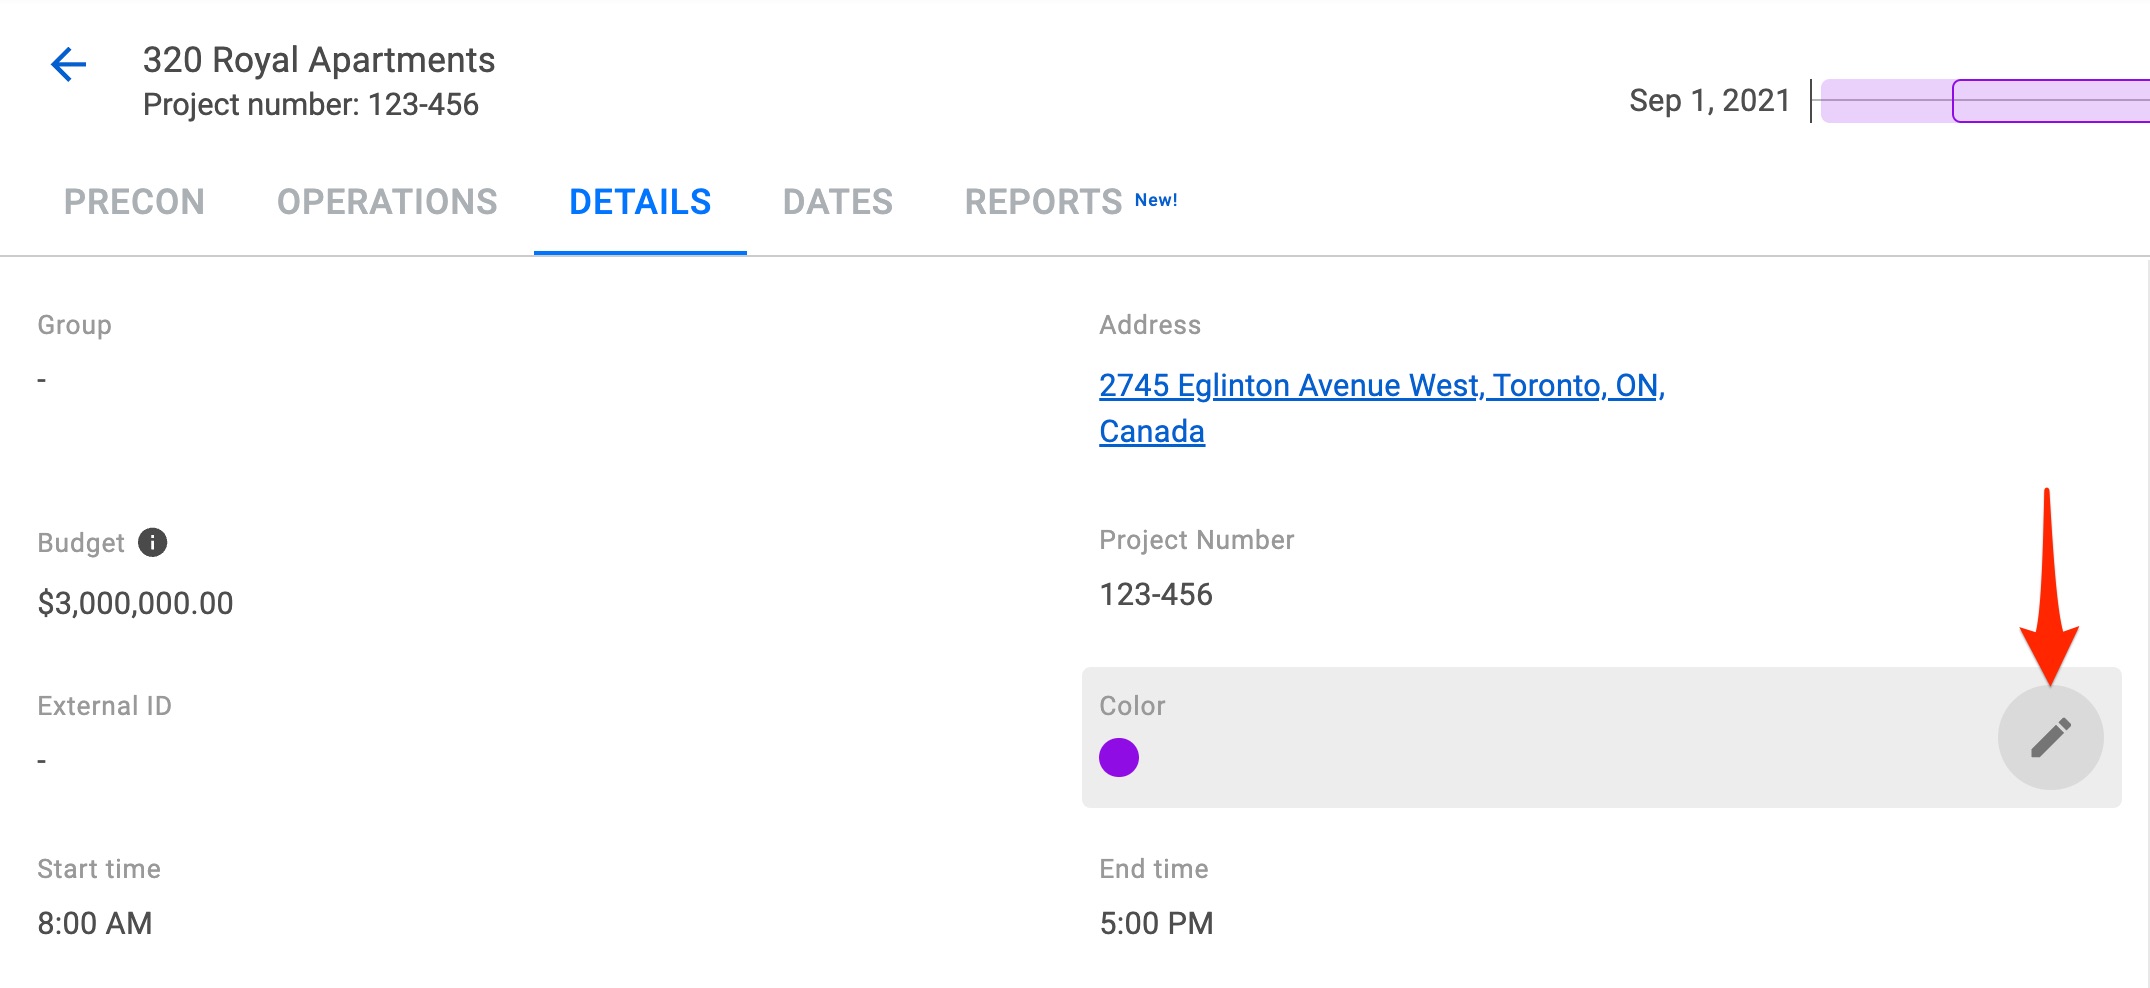Click the purple project color swatch

click(x=1119, y=756)
